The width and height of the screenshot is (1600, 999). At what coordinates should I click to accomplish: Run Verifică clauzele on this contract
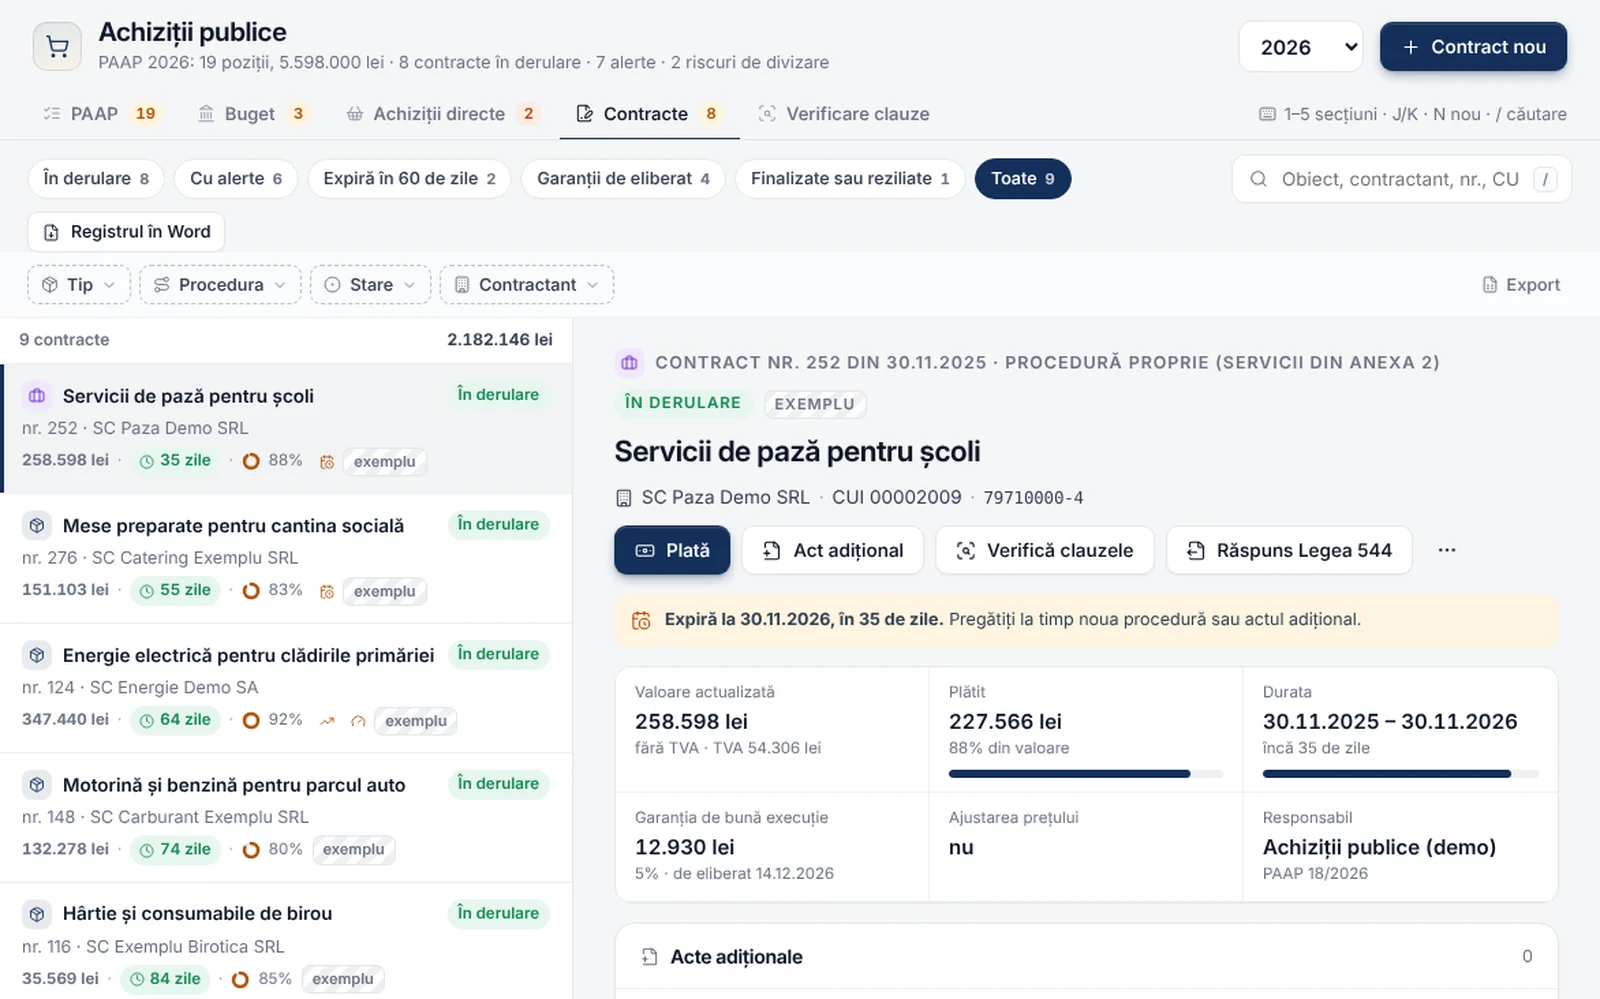point(1045,550)
